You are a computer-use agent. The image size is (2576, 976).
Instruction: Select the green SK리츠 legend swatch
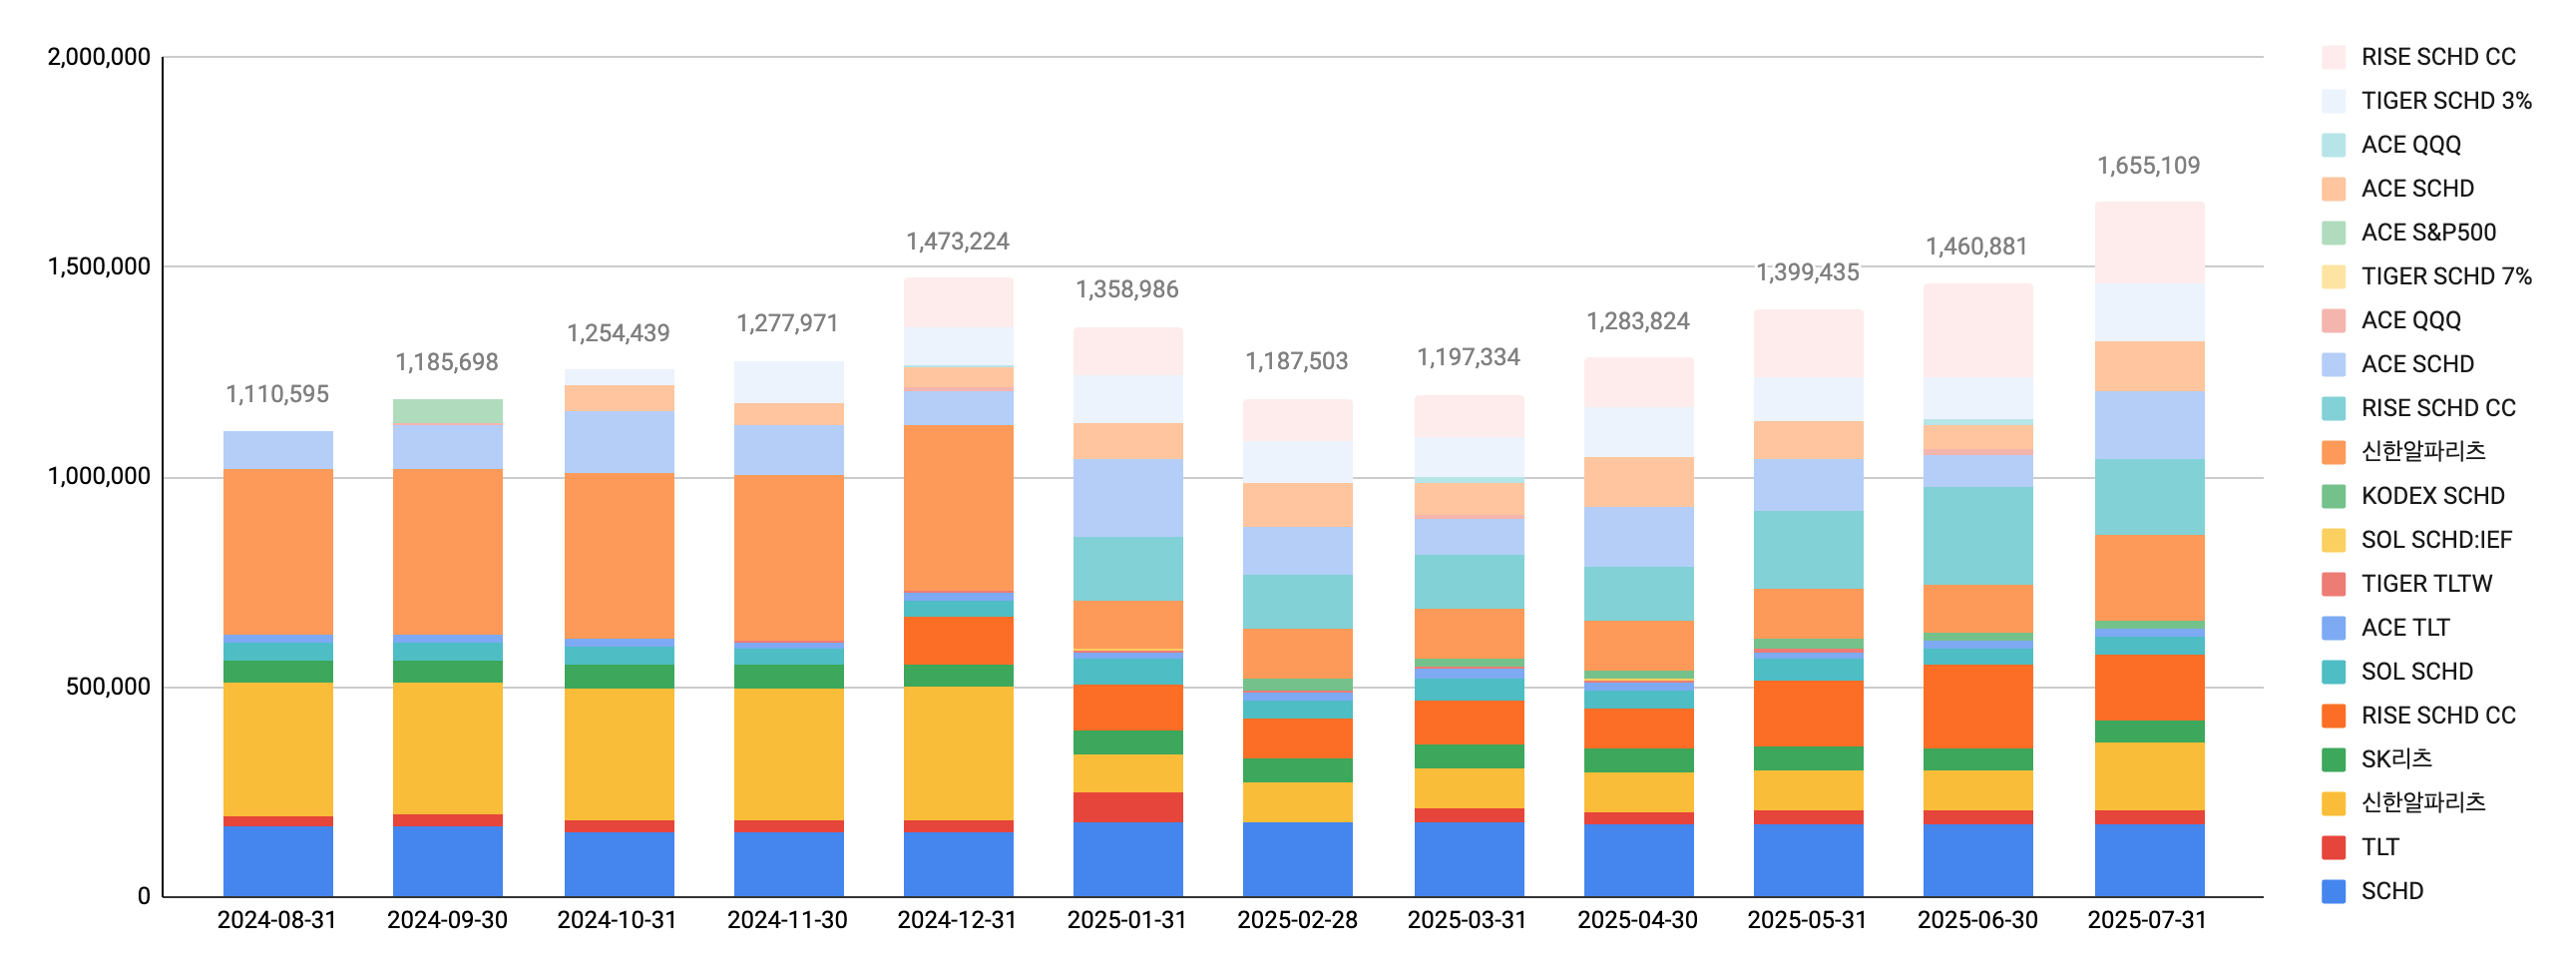pos(2333,759)
